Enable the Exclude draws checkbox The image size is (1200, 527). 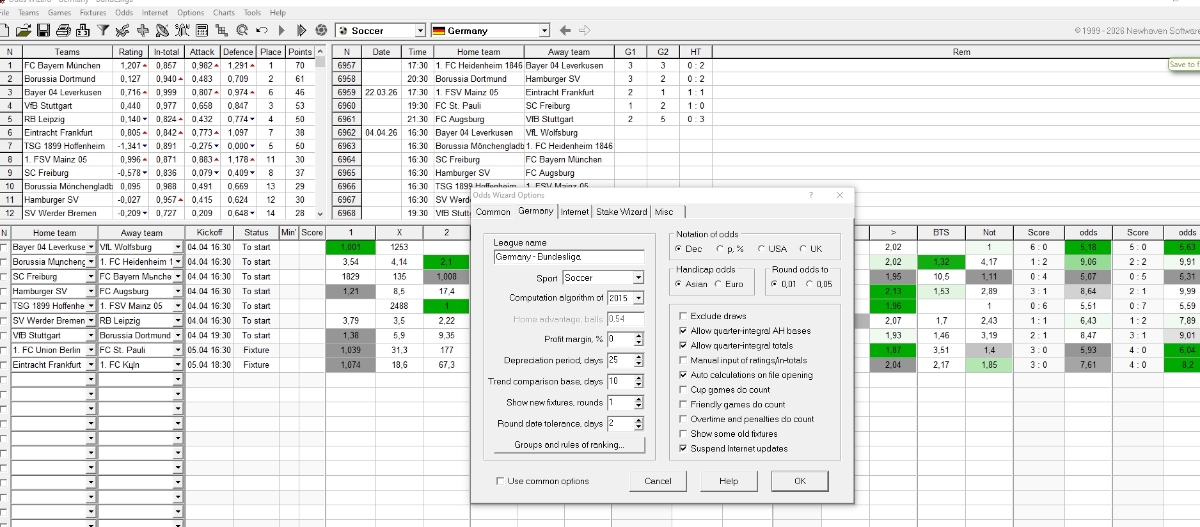click(x=681, y=316)
